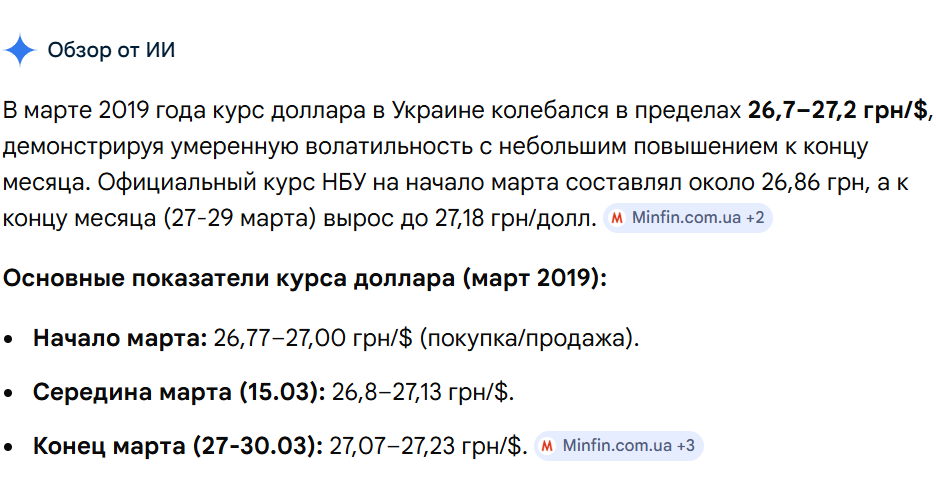Select the bold Конец марта (27-30.03) label
The width and height of the screenshot is (936, 488).
pyautogui.click(x=177, y=446)
